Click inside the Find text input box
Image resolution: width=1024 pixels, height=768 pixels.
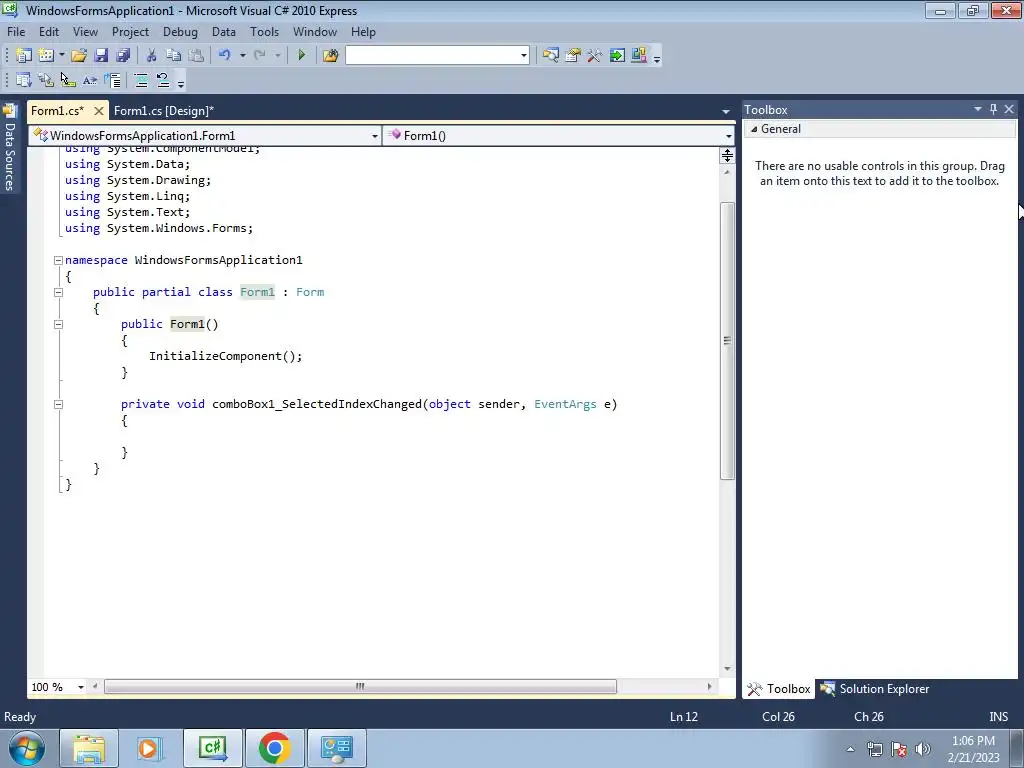(x=432, y=56)
